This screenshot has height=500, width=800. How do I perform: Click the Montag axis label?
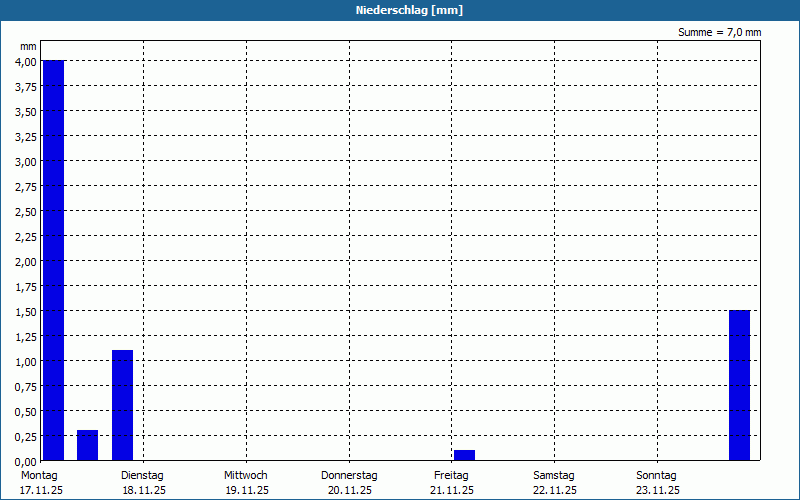click(x=39, y=476)
